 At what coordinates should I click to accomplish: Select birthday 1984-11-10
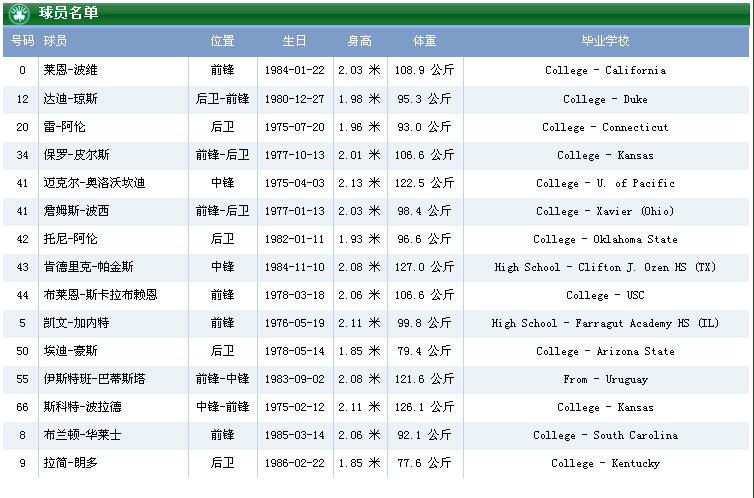tap(294, 267)
